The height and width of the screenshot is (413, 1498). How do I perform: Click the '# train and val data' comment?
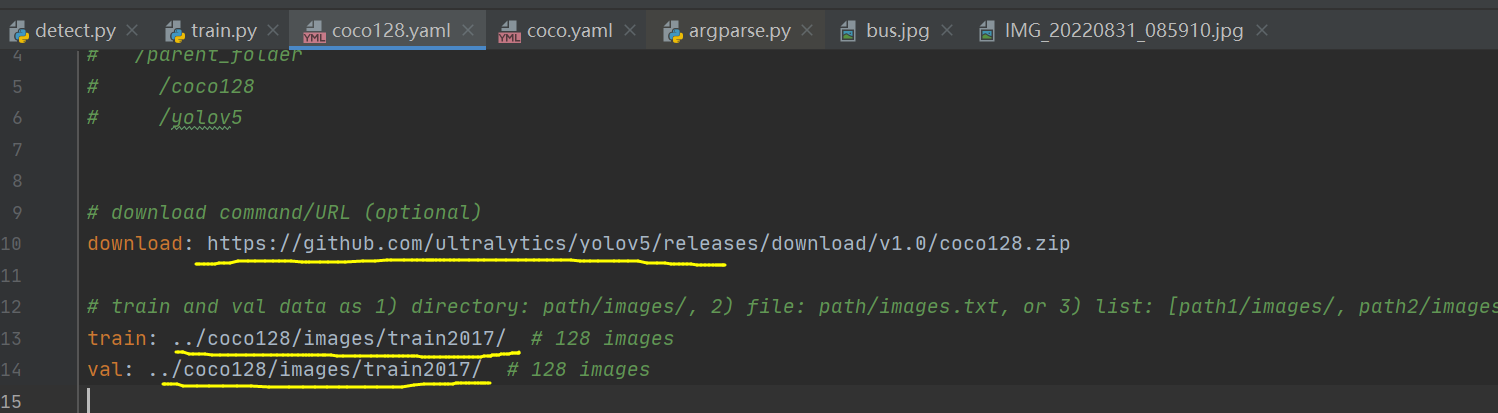click(792, 306)
